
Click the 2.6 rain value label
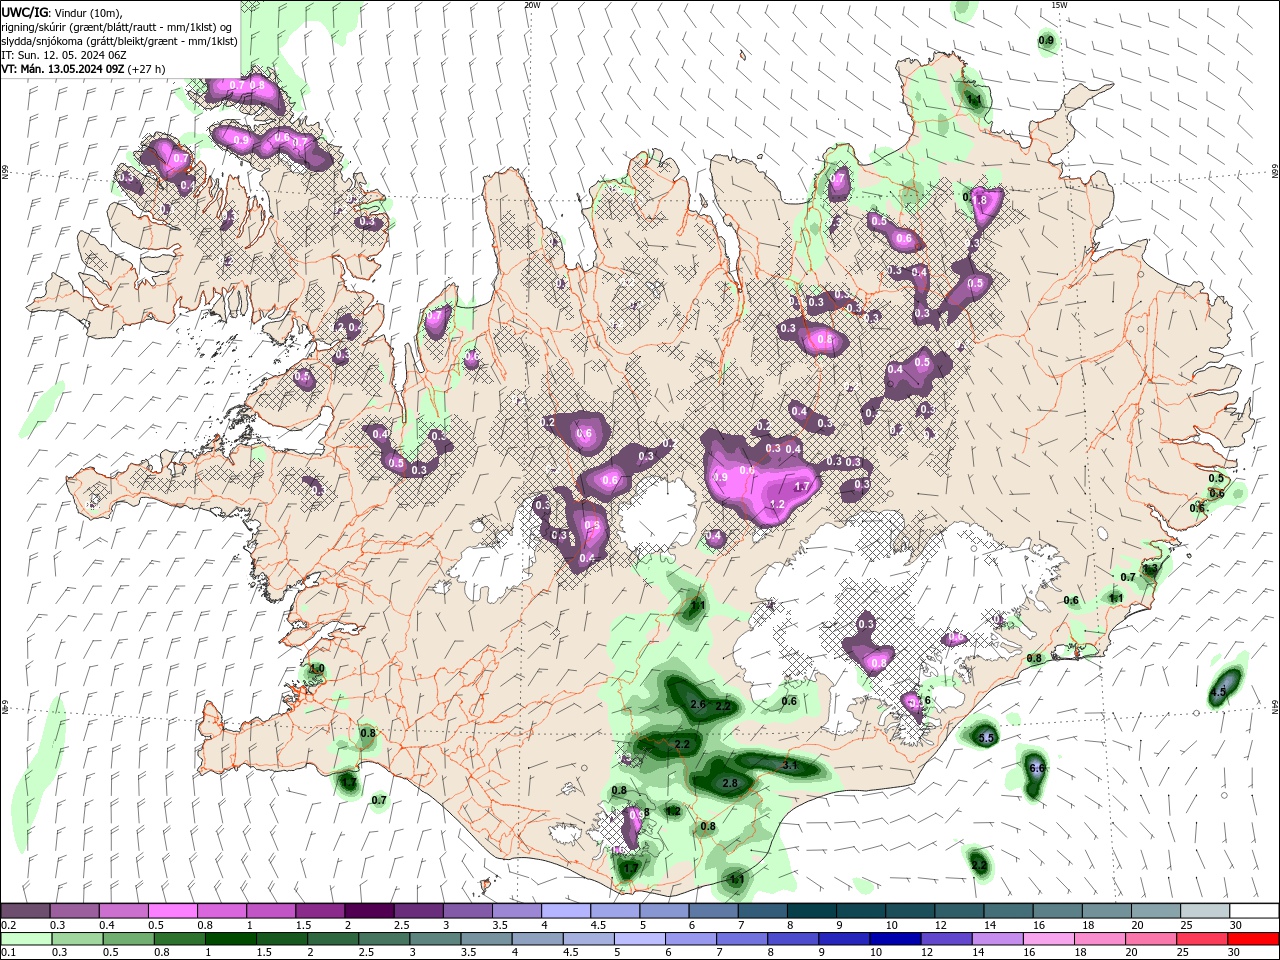[x=699, y=705]
